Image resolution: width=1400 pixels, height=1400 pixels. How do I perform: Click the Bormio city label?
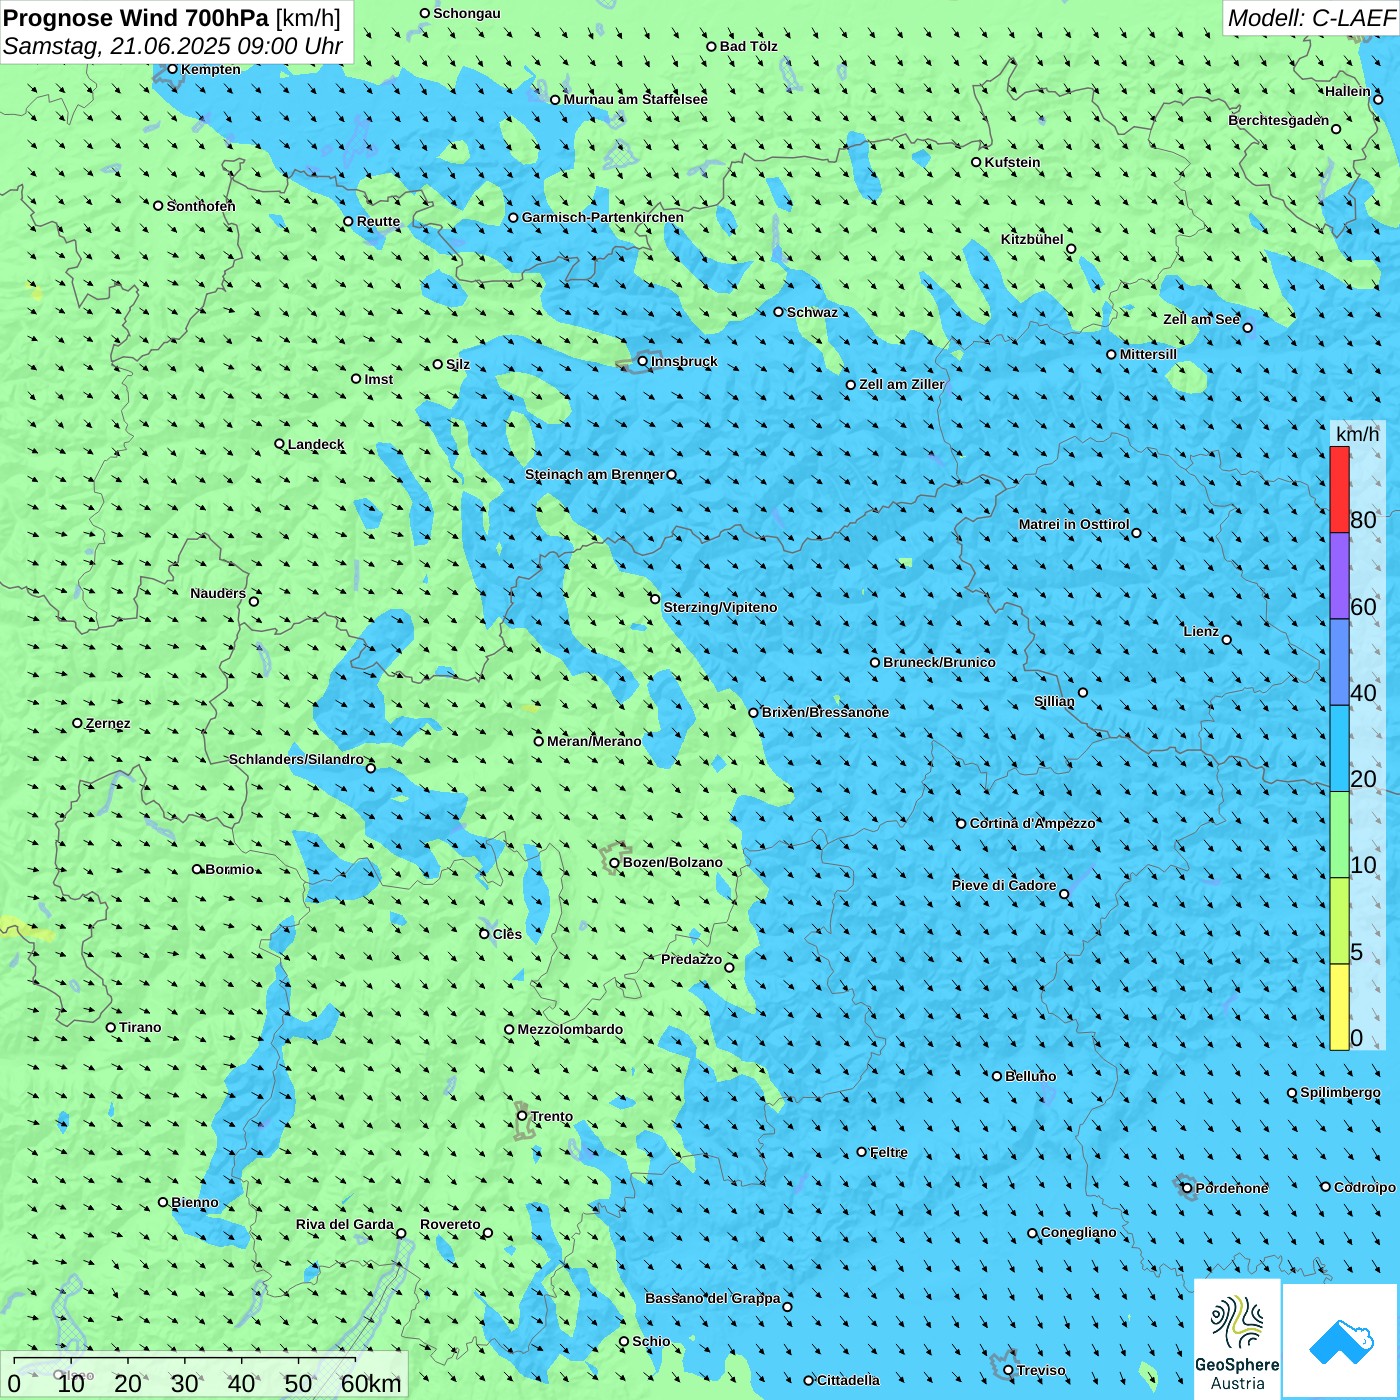coord(230,869)
